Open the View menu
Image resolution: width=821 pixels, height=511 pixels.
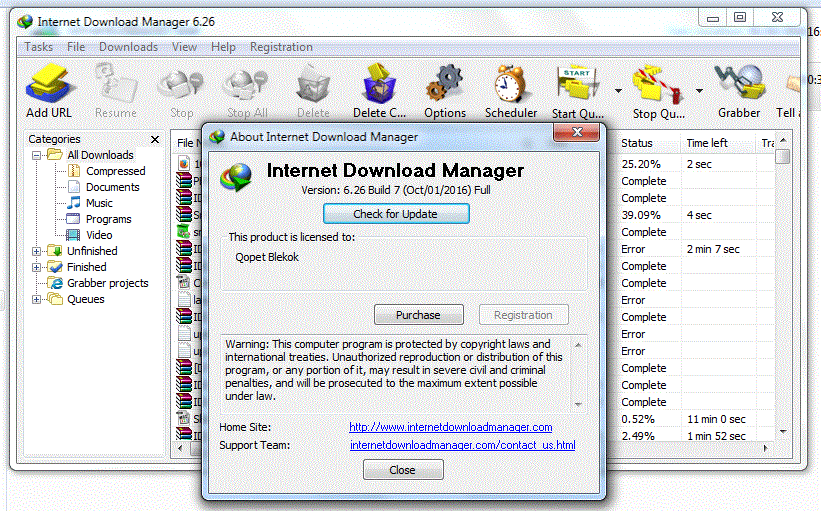[x=184, y=47]
